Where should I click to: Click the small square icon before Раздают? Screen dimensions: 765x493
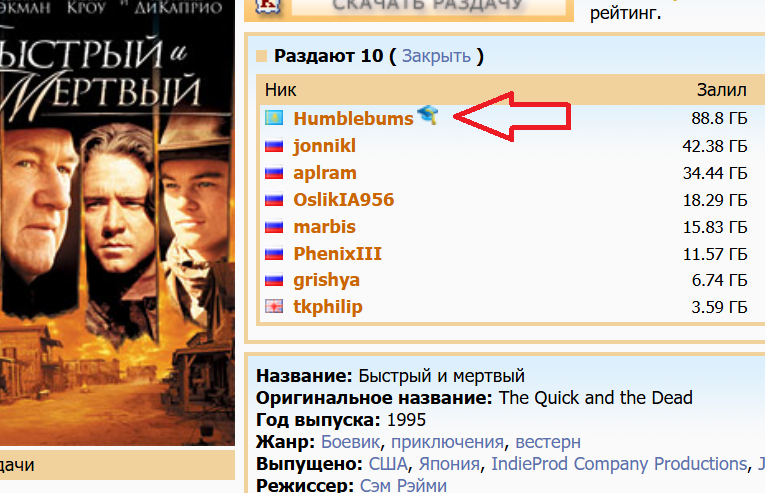click(262, 57)
